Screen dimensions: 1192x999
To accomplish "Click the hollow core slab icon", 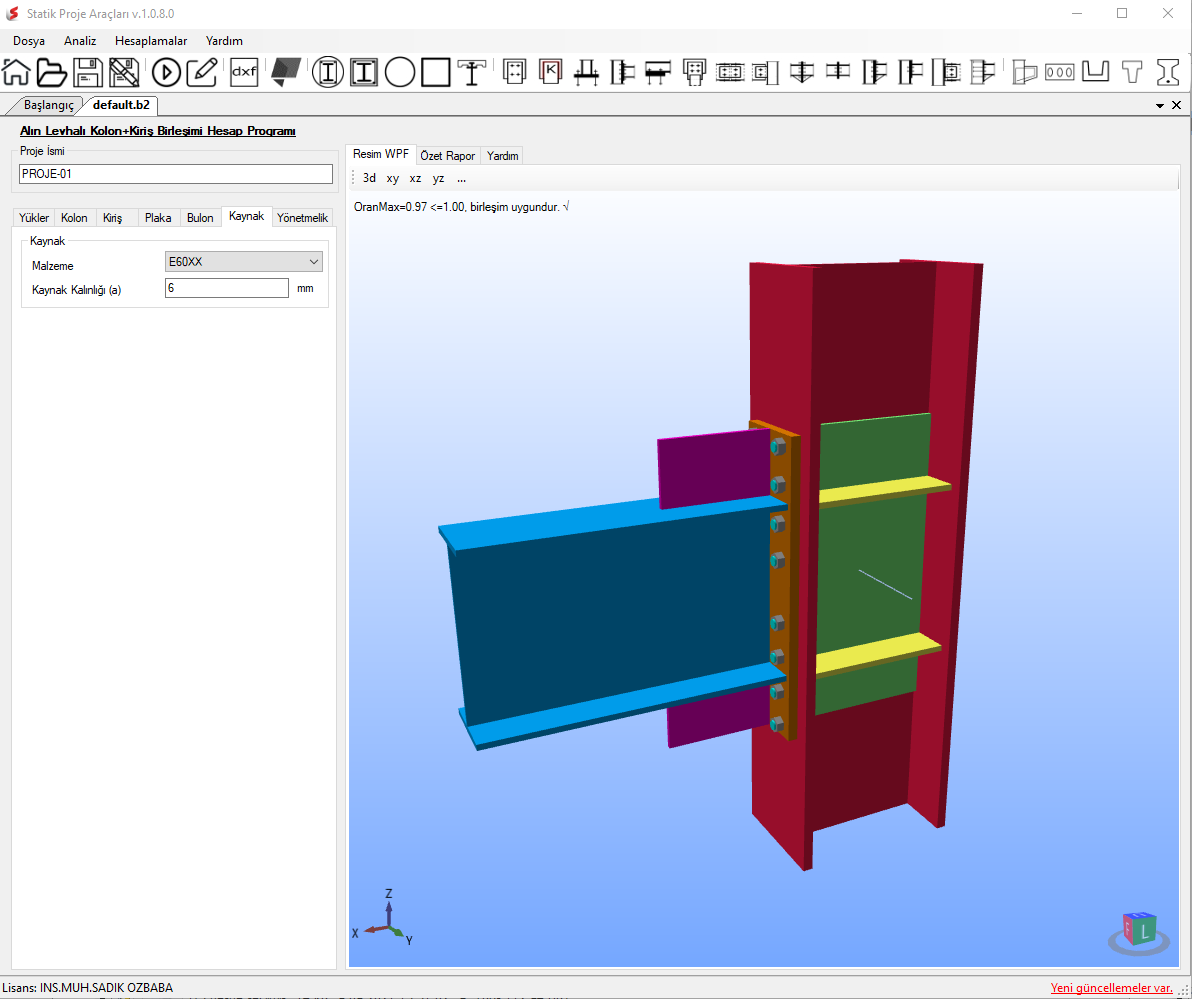I will pos(1060,71).
